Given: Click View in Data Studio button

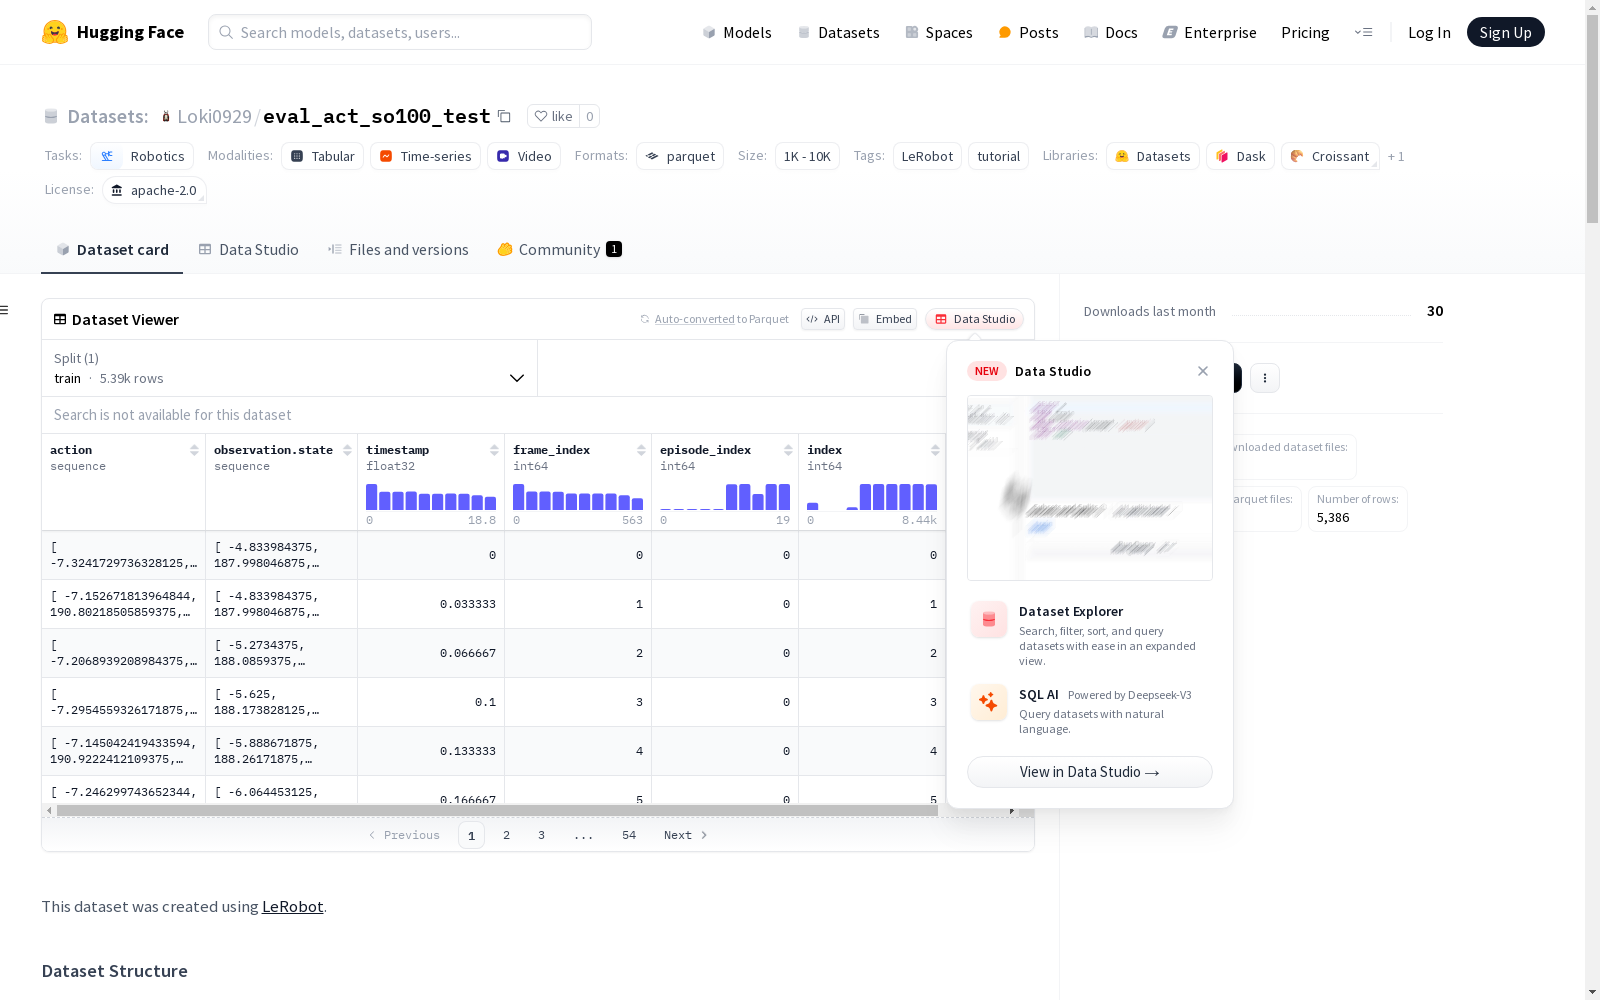Looking at the screenshot, I should click(1090, 772).
